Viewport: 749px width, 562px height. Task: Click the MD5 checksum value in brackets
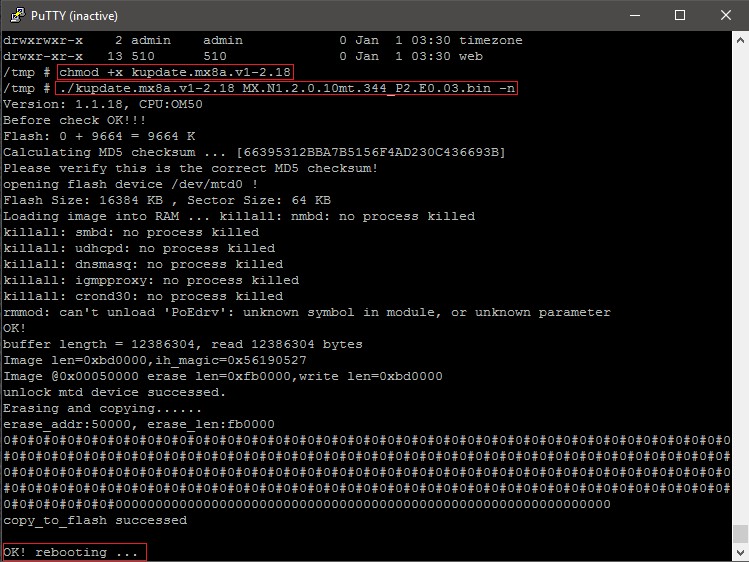click(370, 152)
